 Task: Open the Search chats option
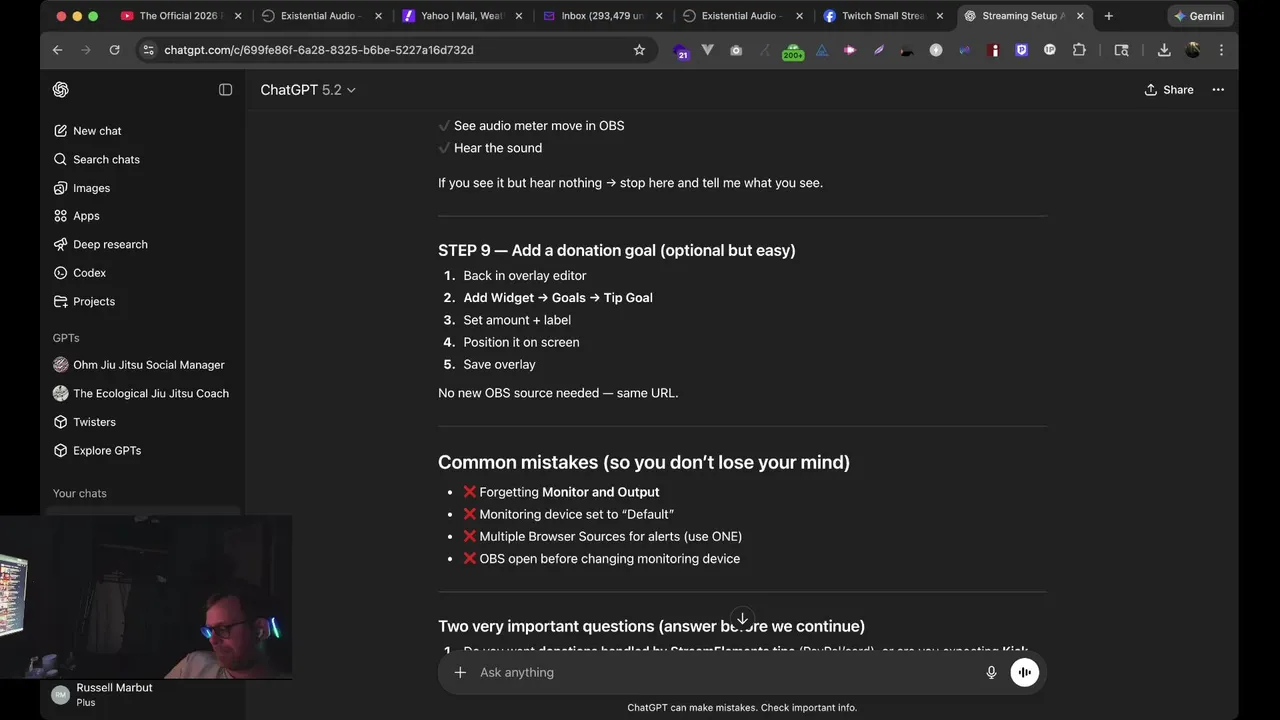click(106, 159)
